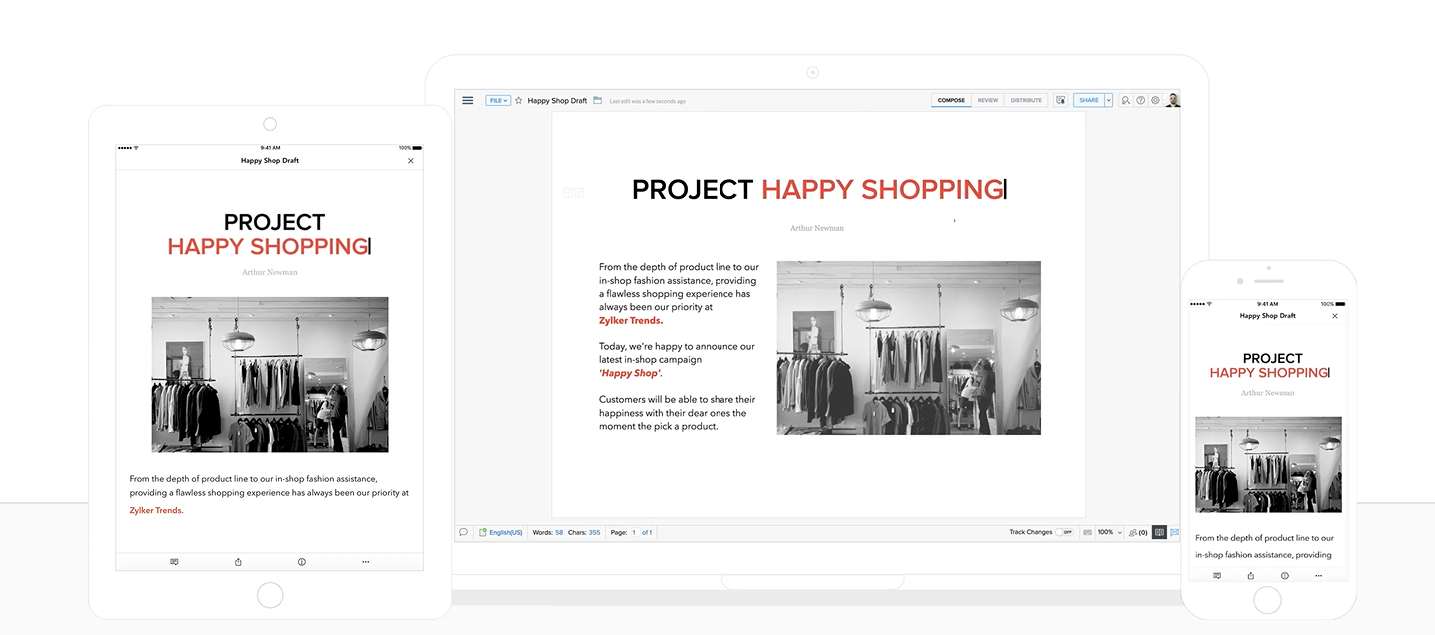The image size is (1435, 635).
Task: Click the collaborators (0) icon
Action: [x=1138, y=532]
